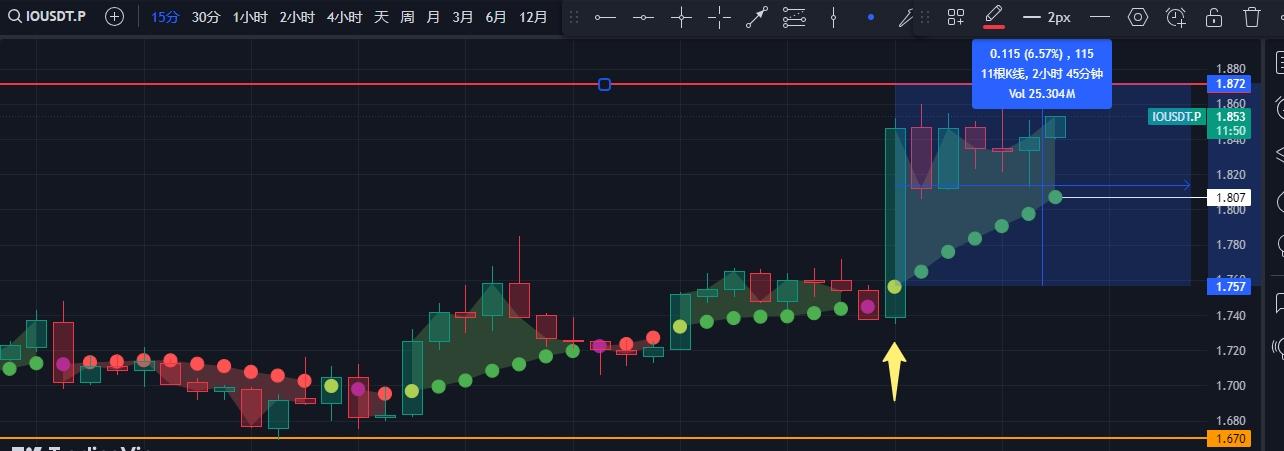Viewport: 1284px width, 451px height.
Task: Select the horizontal line drawing tool
Action: 644,17
